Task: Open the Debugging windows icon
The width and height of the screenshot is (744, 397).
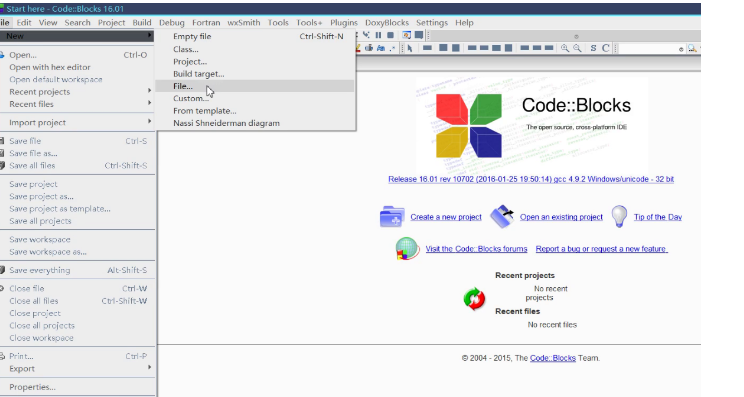Action: 406,35
